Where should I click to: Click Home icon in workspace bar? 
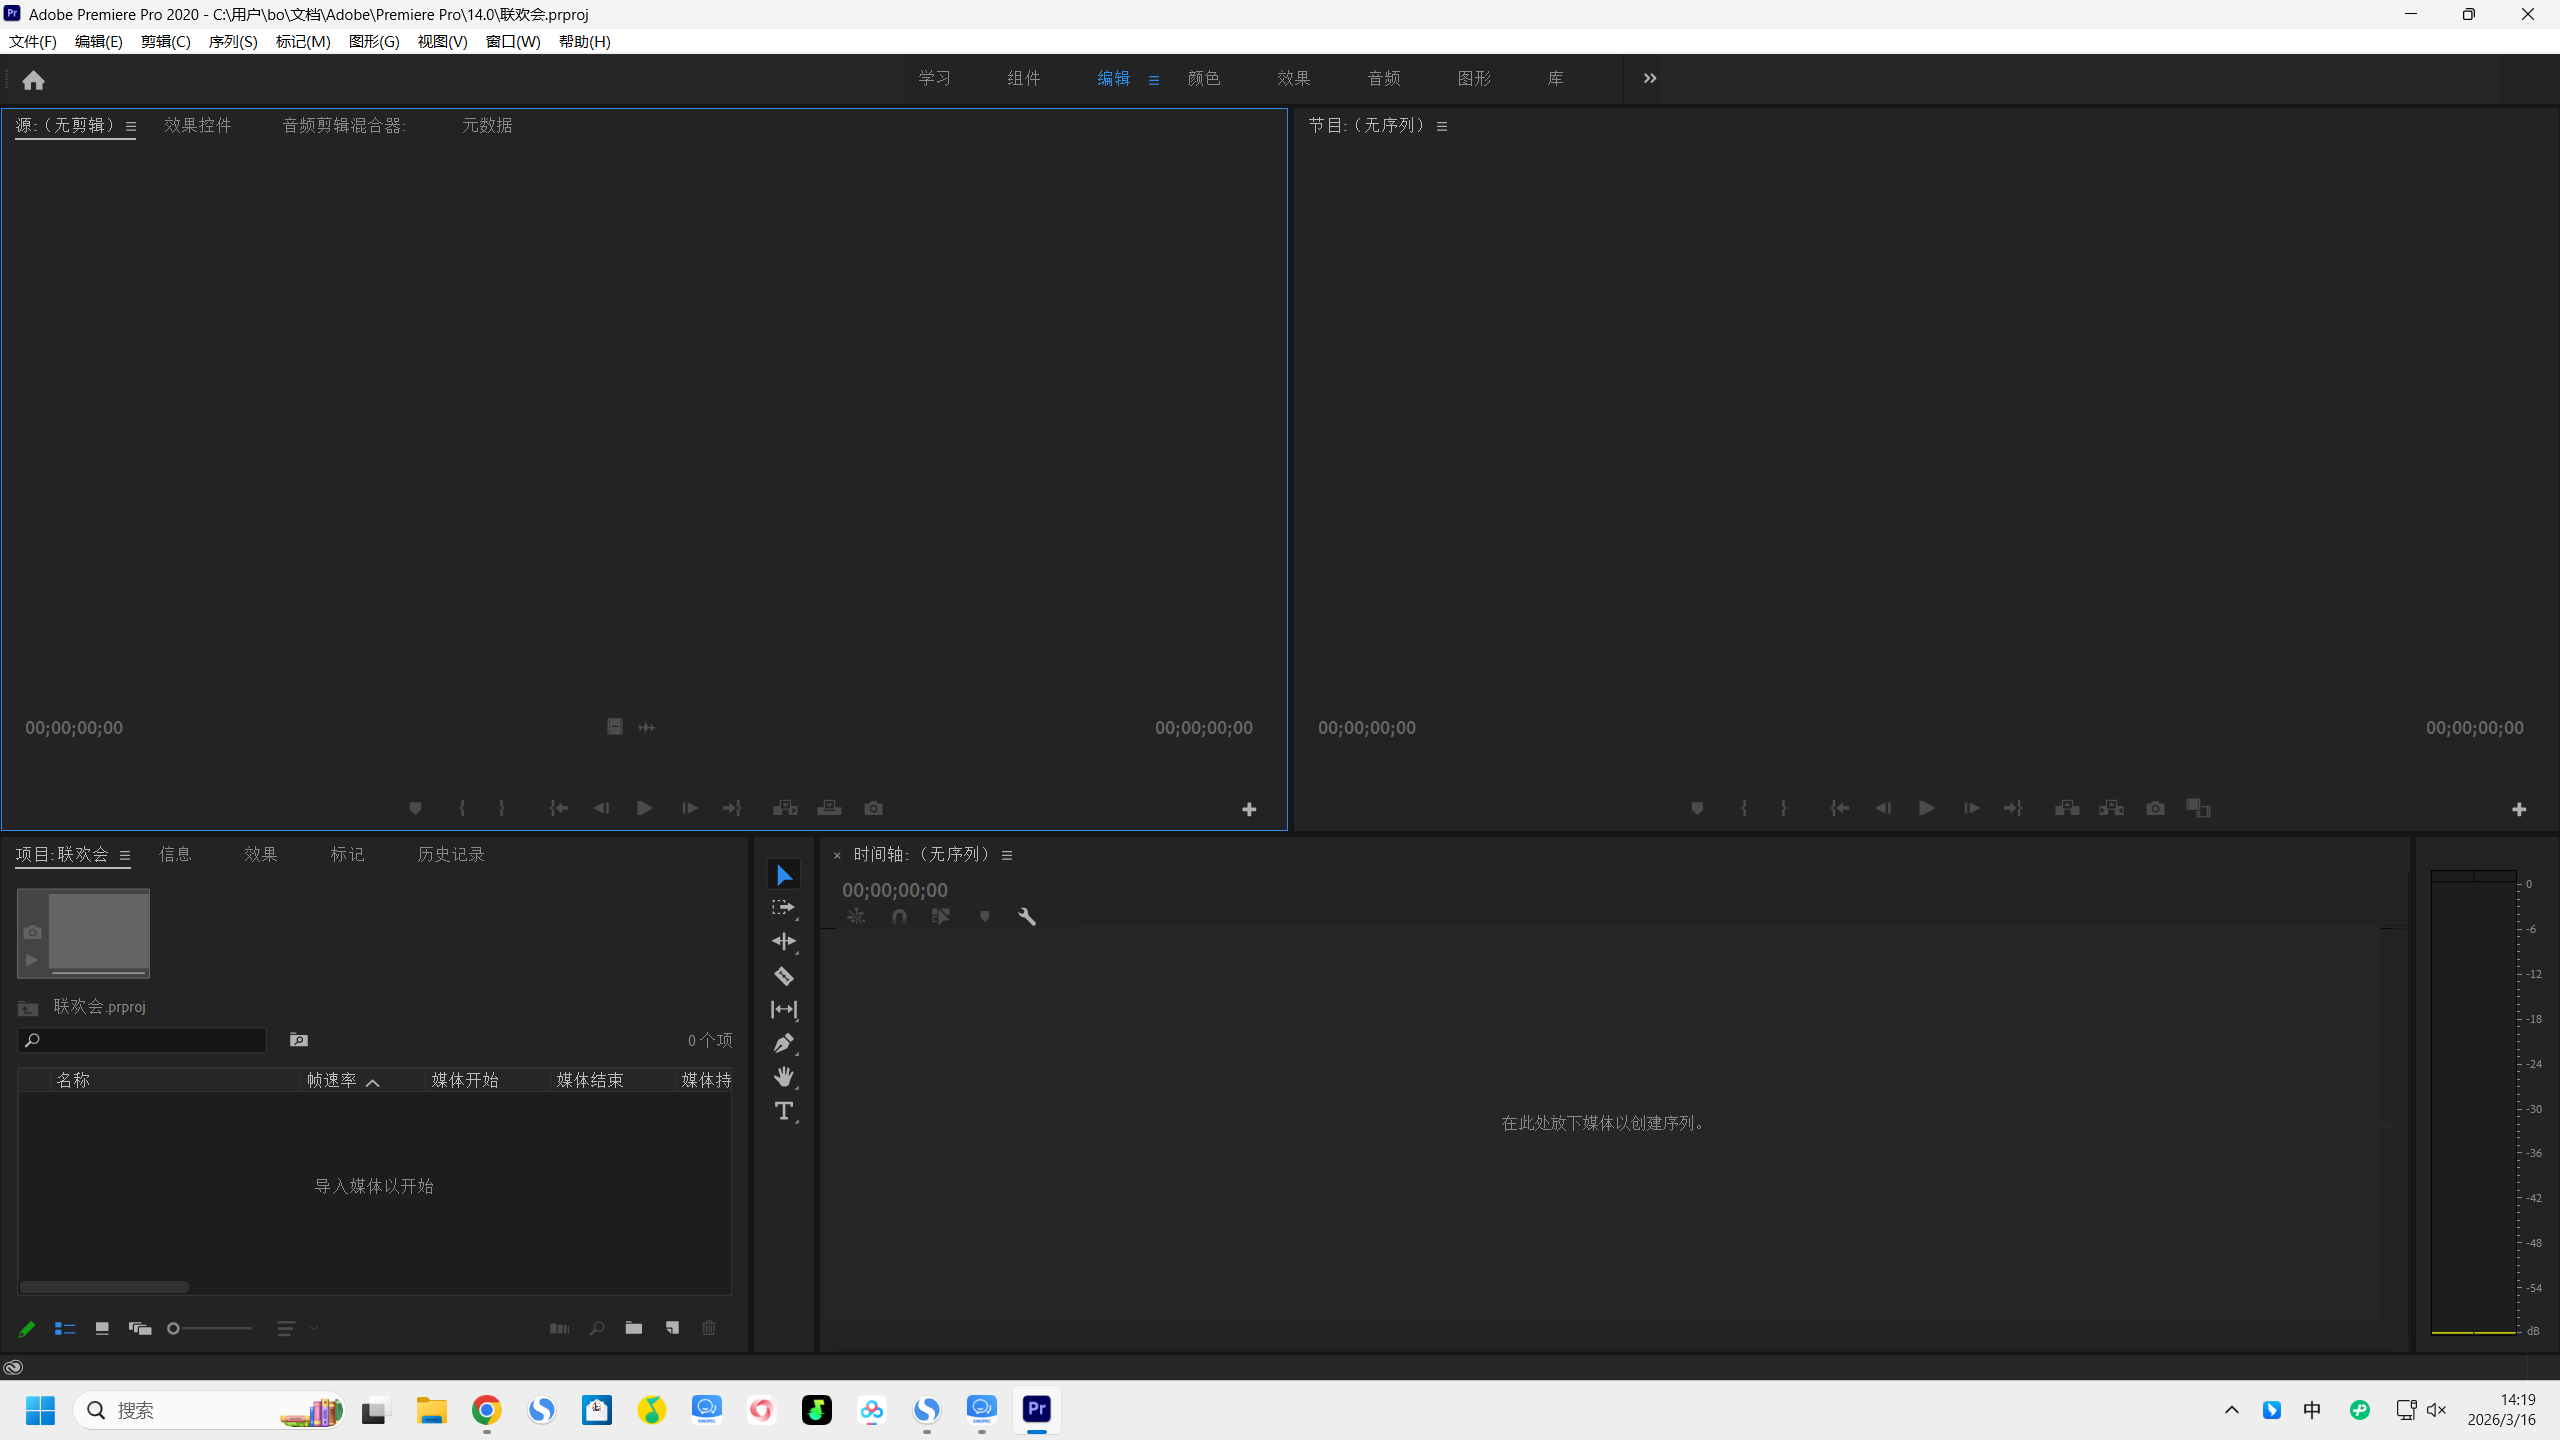coord(33,80)
